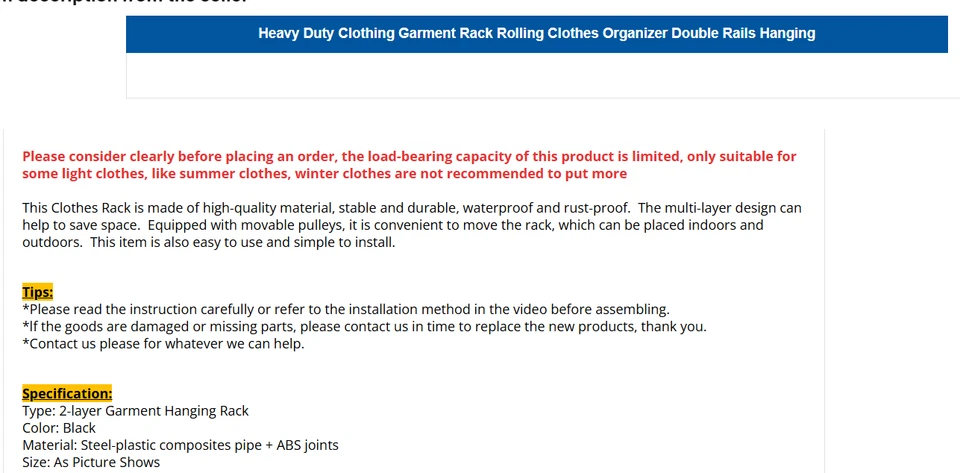
Task: Click the highlighted 'Specification:' heading
Action: click(x=67, y=394)
